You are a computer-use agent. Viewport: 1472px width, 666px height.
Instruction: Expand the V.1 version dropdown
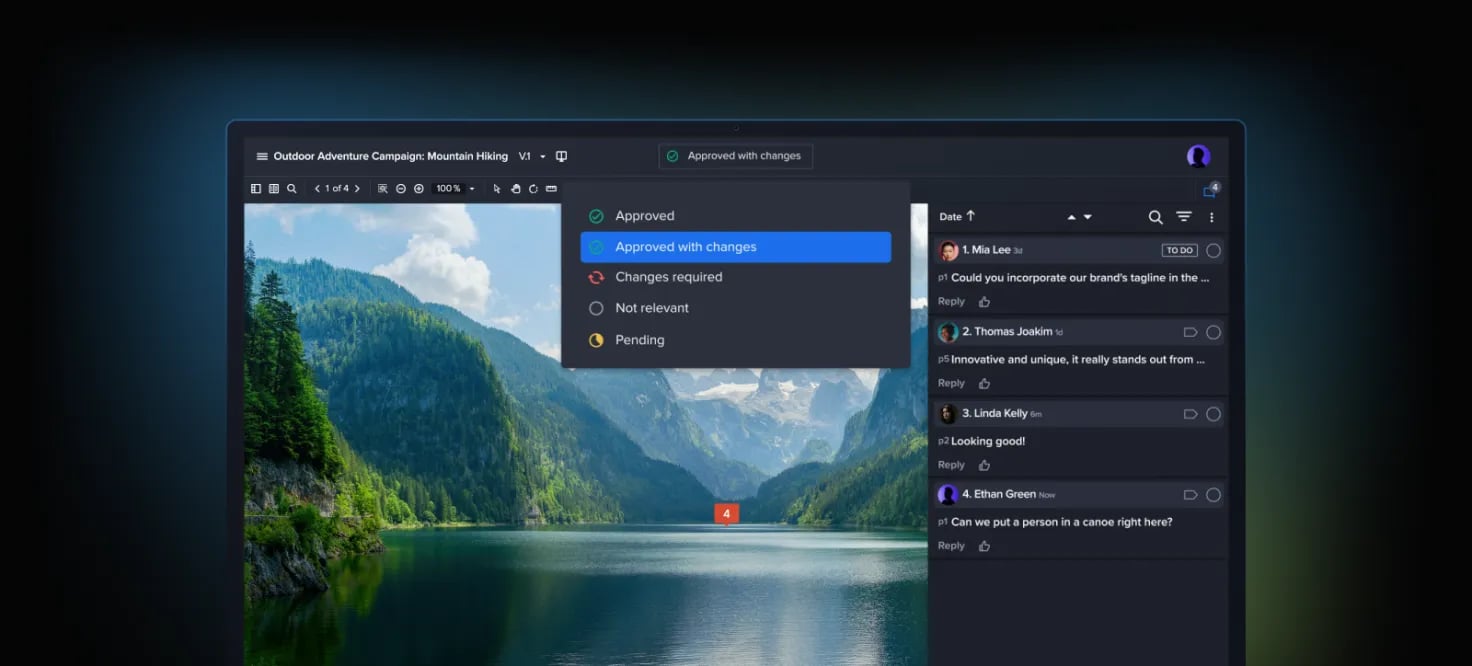[x=543, y=157]
